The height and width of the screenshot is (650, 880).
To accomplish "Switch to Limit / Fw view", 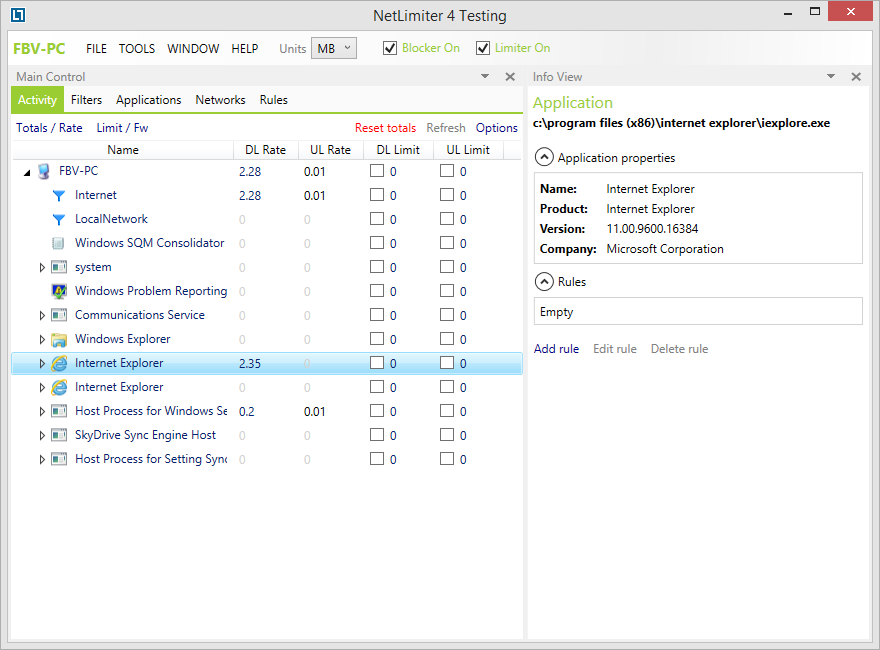I will click(x=122, y=128).
